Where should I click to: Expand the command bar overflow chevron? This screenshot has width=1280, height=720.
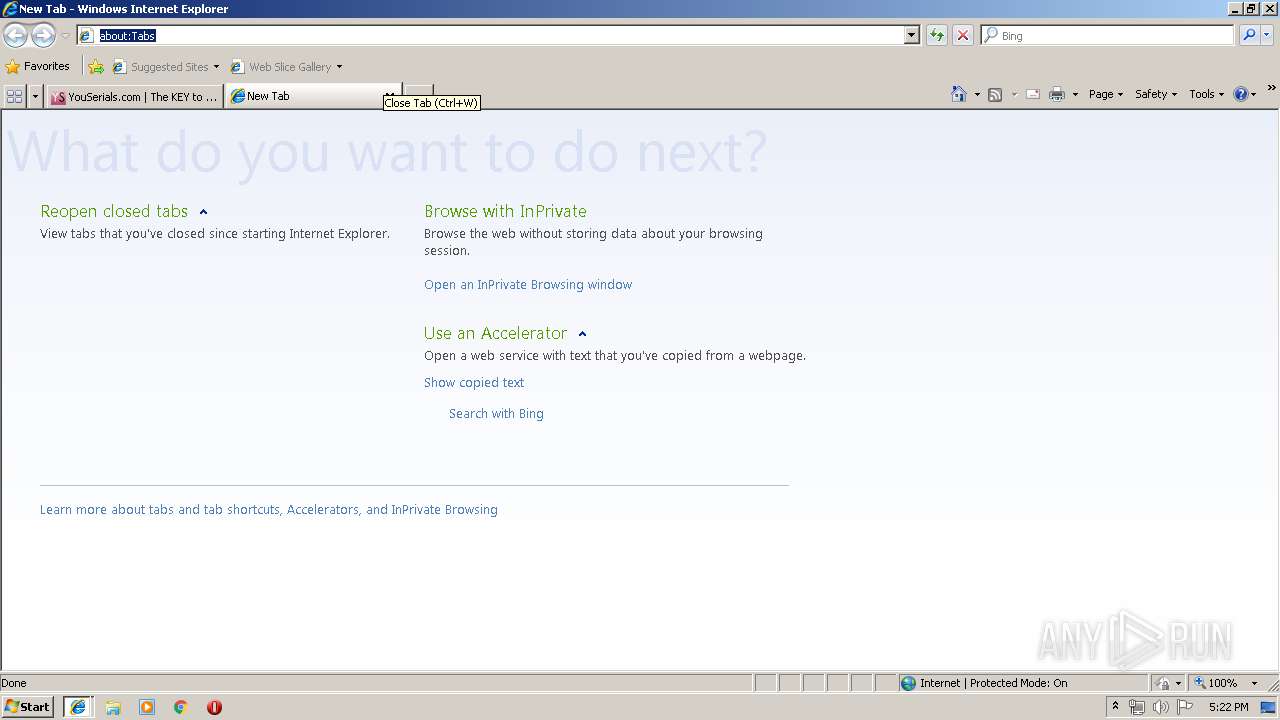(x=1271, y=89)
